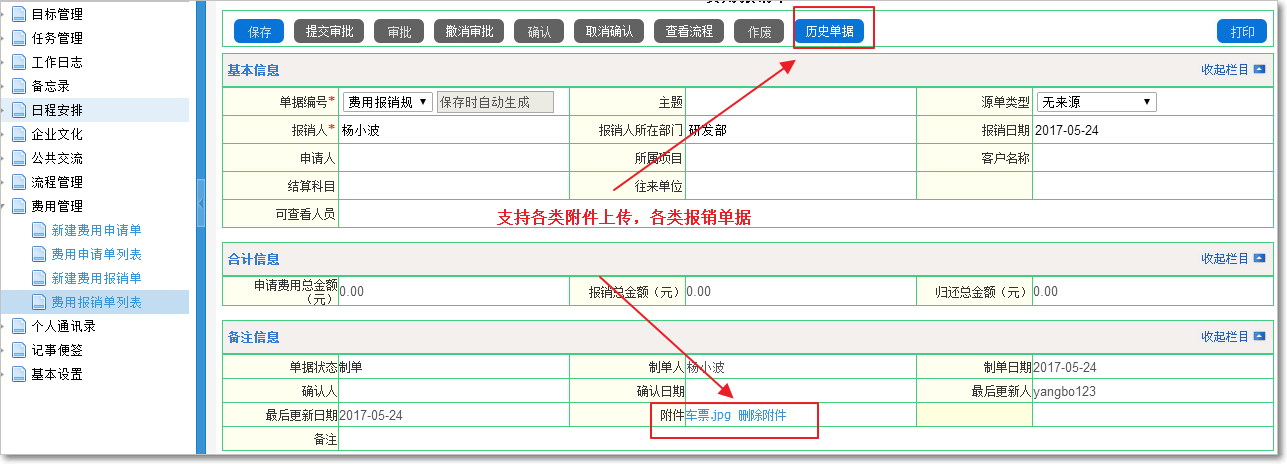
Task: Open 目标管理 in the sidebar
Action: tap(57, 14)
